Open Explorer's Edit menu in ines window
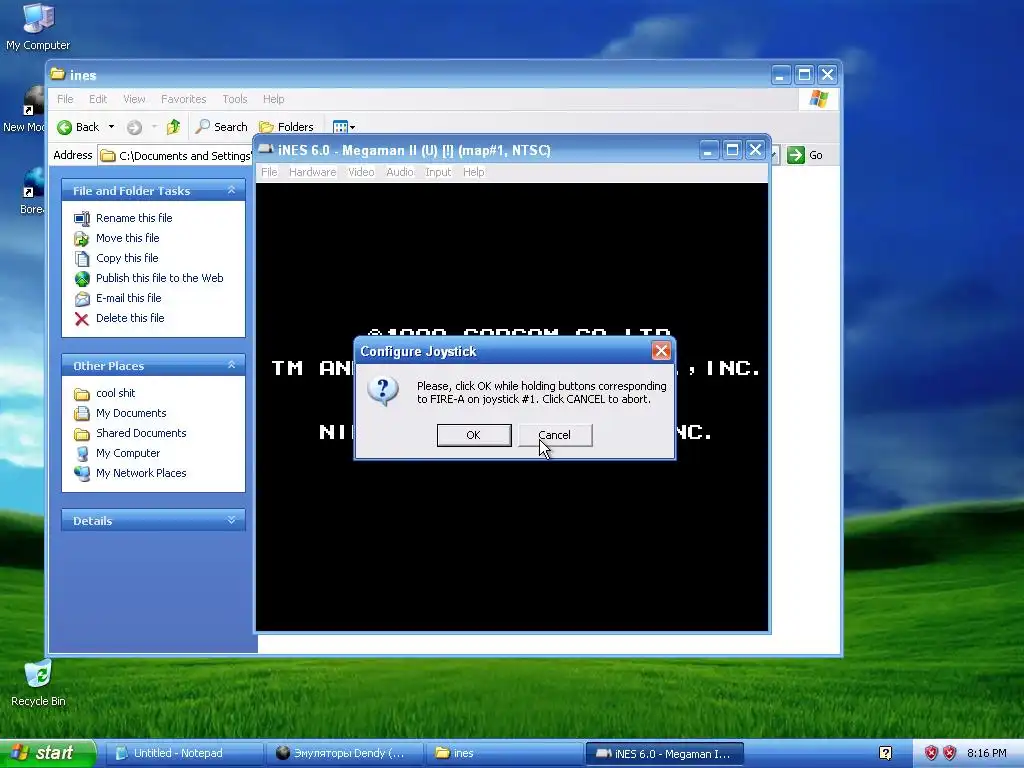This screenshot has height=768, width=1024. point(98,99)
